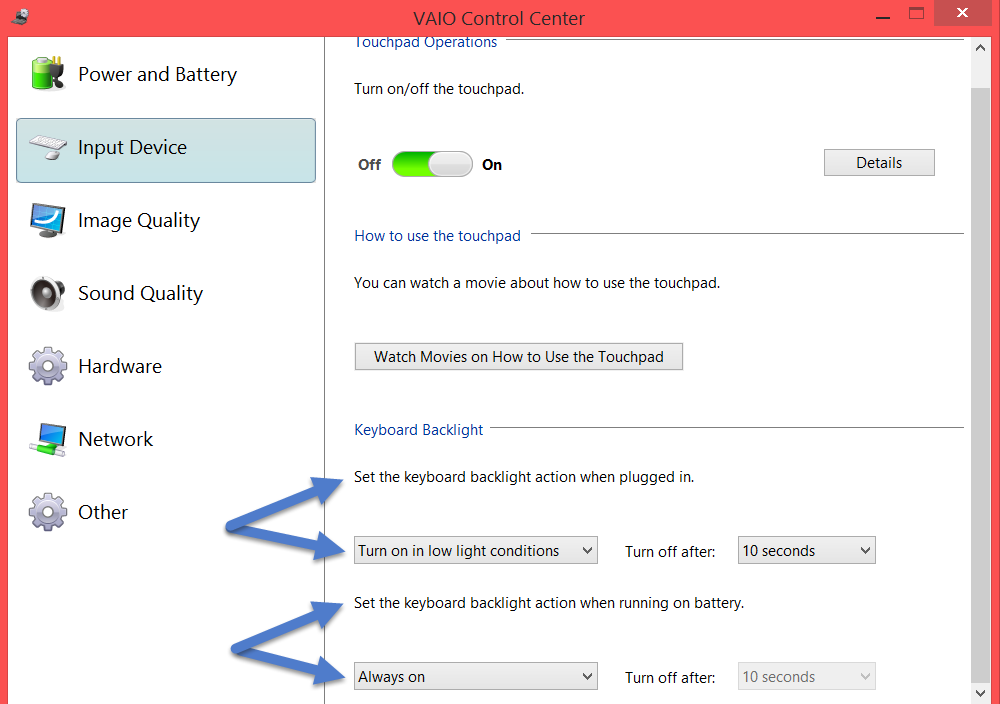Open Image Quality settings
This screenshot has height=704, width=1000.
[x=166, y=220]
